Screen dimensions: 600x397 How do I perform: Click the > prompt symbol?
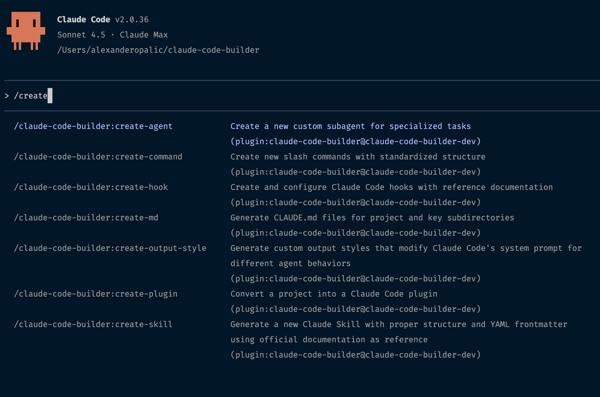click(7, 96)
